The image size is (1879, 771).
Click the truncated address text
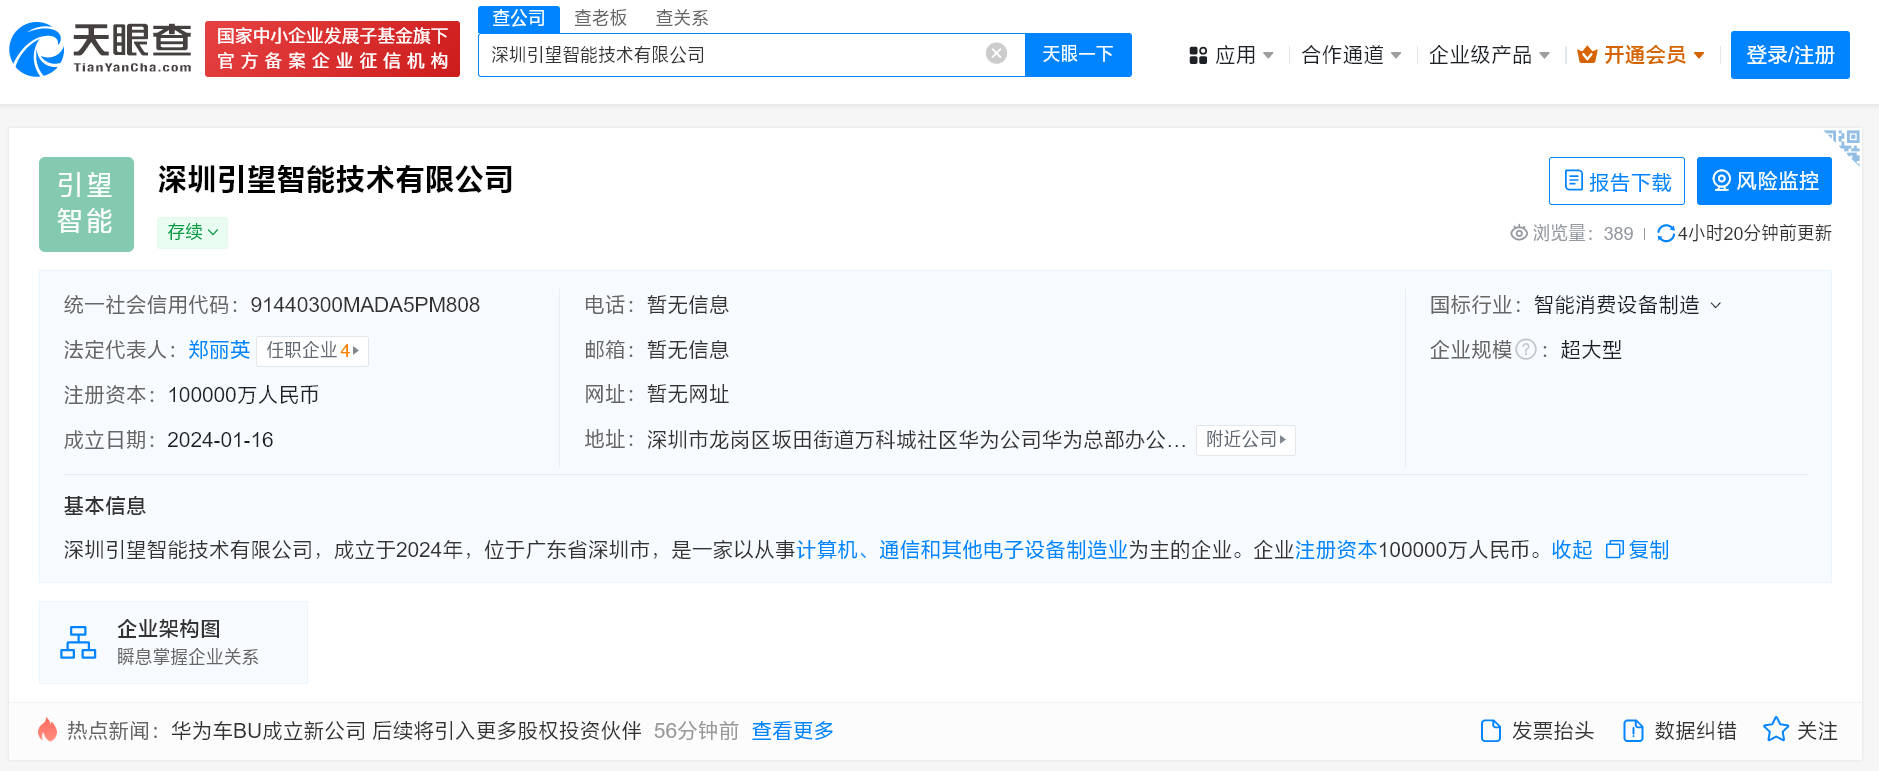(x=916, y=440)
